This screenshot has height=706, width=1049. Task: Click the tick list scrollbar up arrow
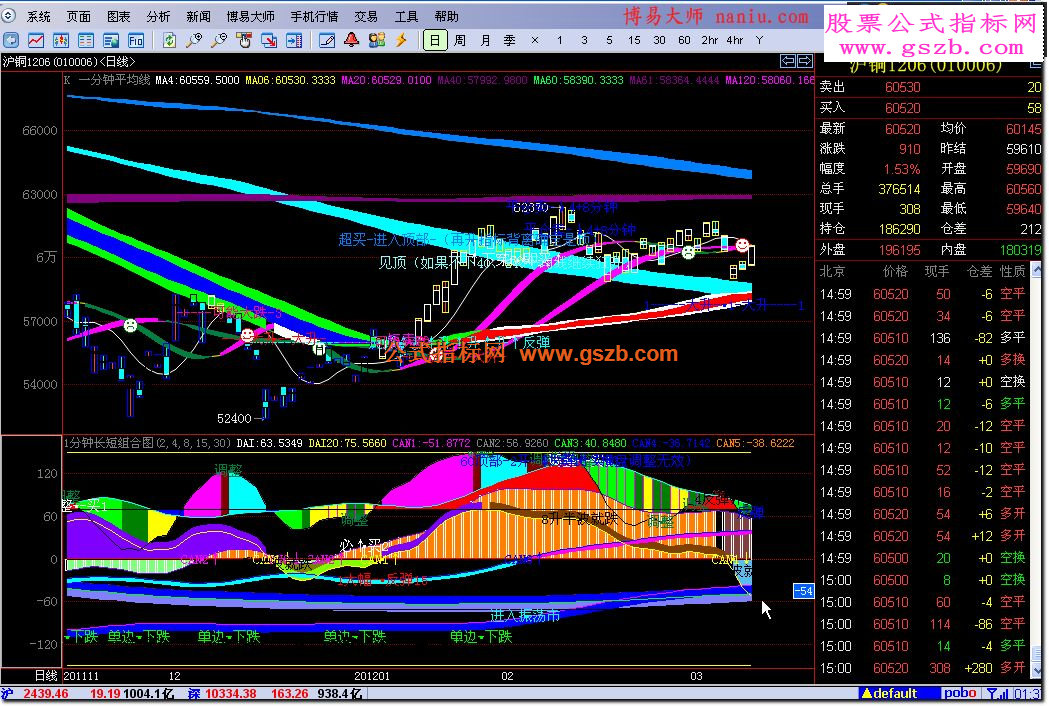1038,270
